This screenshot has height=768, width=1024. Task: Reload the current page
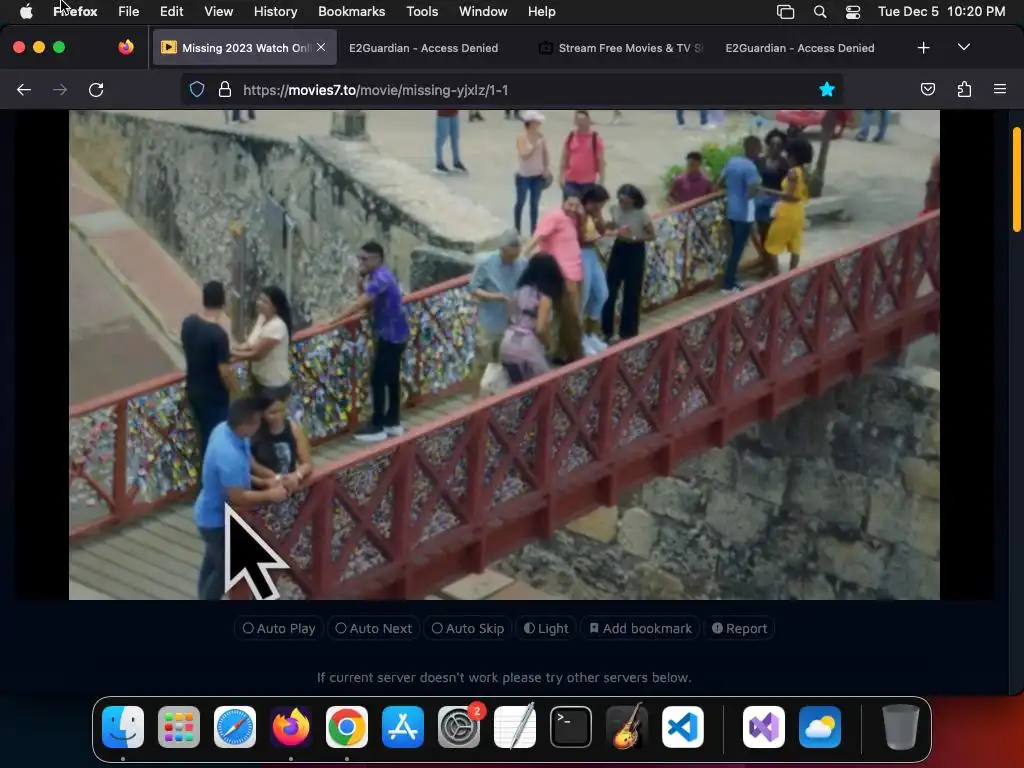[x=96, y=90]
